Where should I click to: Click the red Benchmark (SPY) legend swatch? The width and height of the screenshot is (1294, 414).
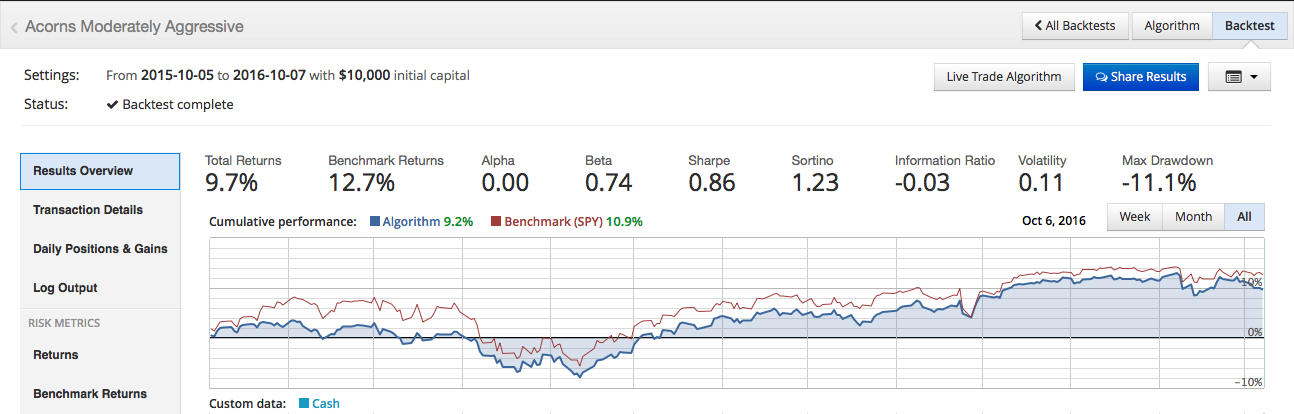click(x=496, y=222)
